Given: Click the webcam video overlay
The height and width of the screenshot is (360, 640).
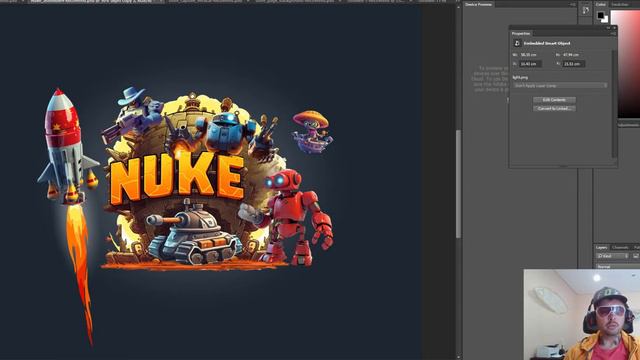Looking at the screenshot, I should click(582, 314).
